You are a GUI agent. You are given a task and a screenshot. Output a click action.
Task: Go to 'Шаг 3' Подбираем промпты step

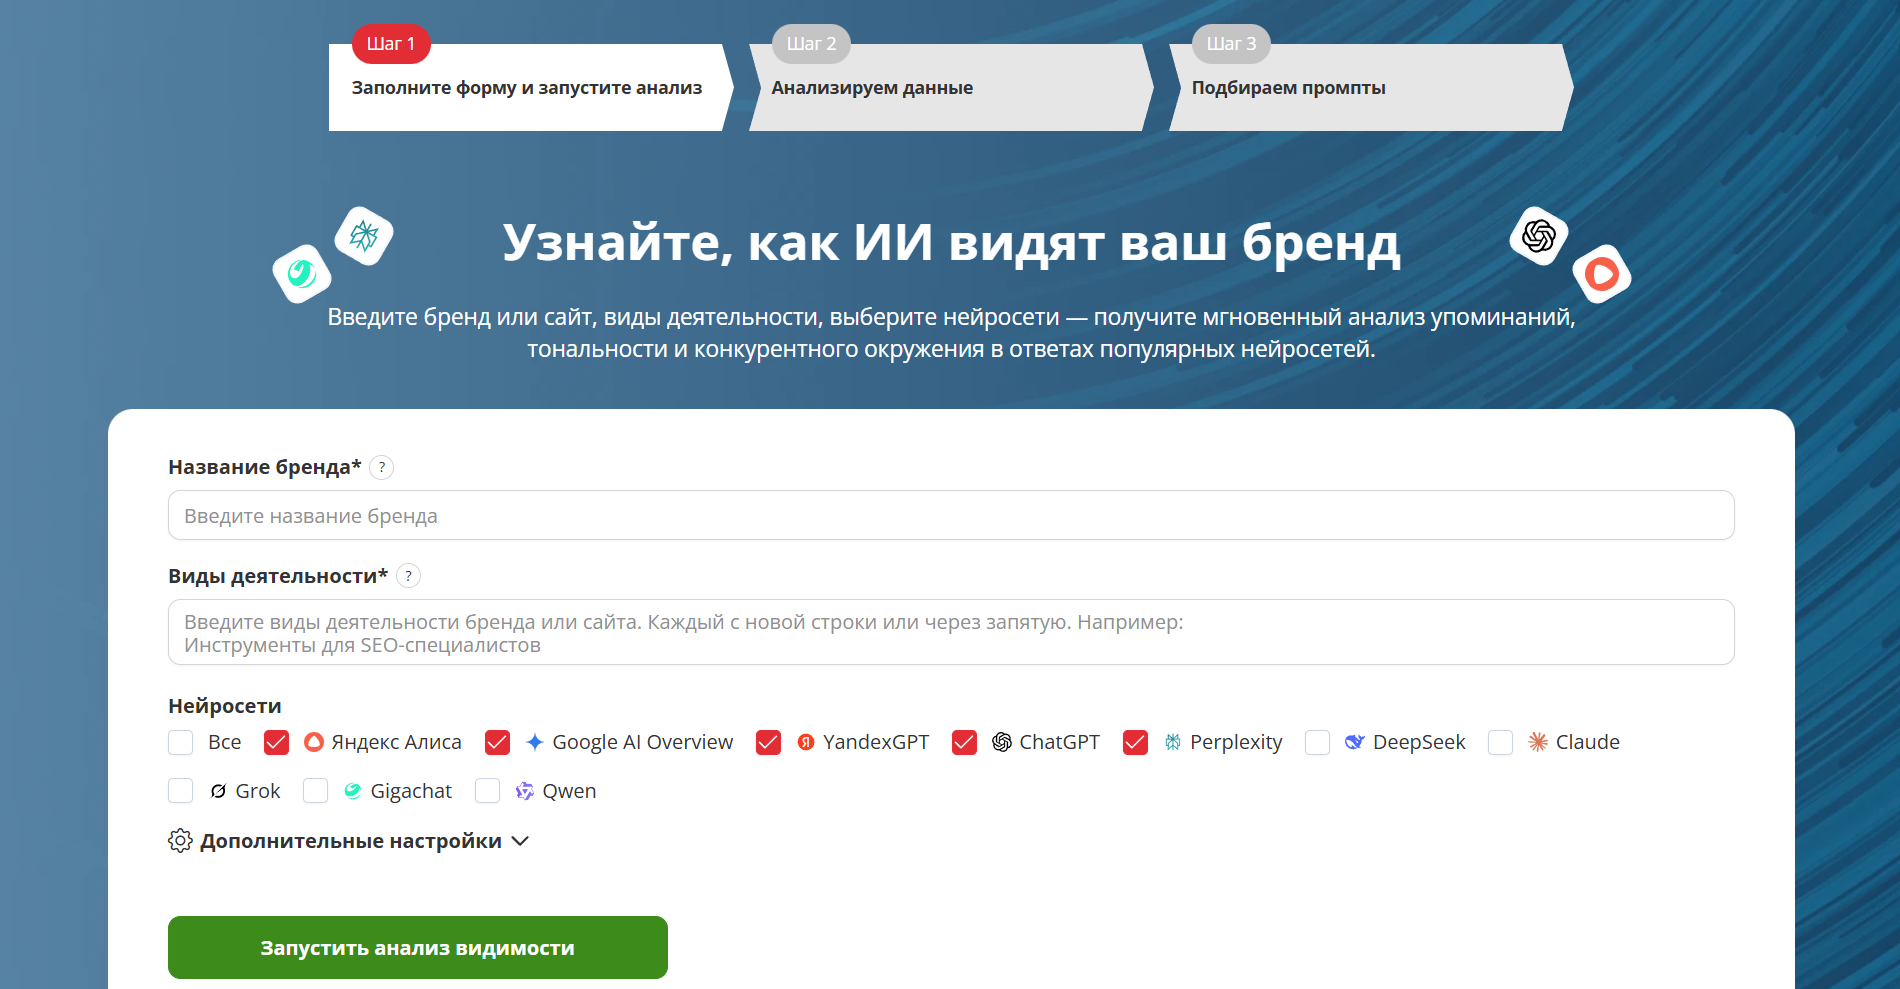click(1366, 87)
